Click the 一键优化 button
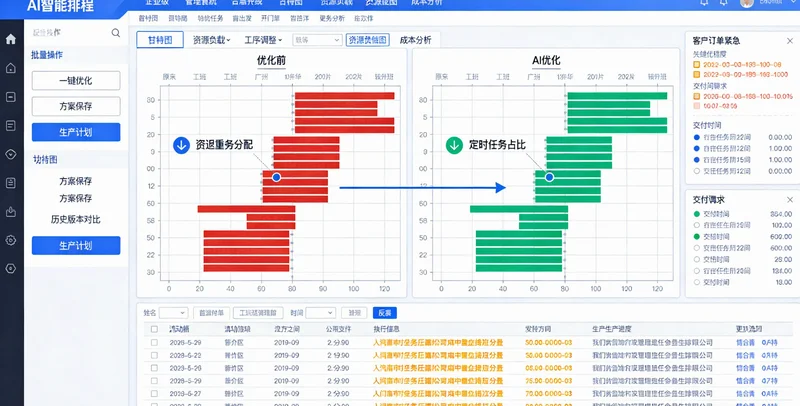Image resolution: width=800 pixels, height=406 pixels. pyautogui.click(x=76, y=81)
